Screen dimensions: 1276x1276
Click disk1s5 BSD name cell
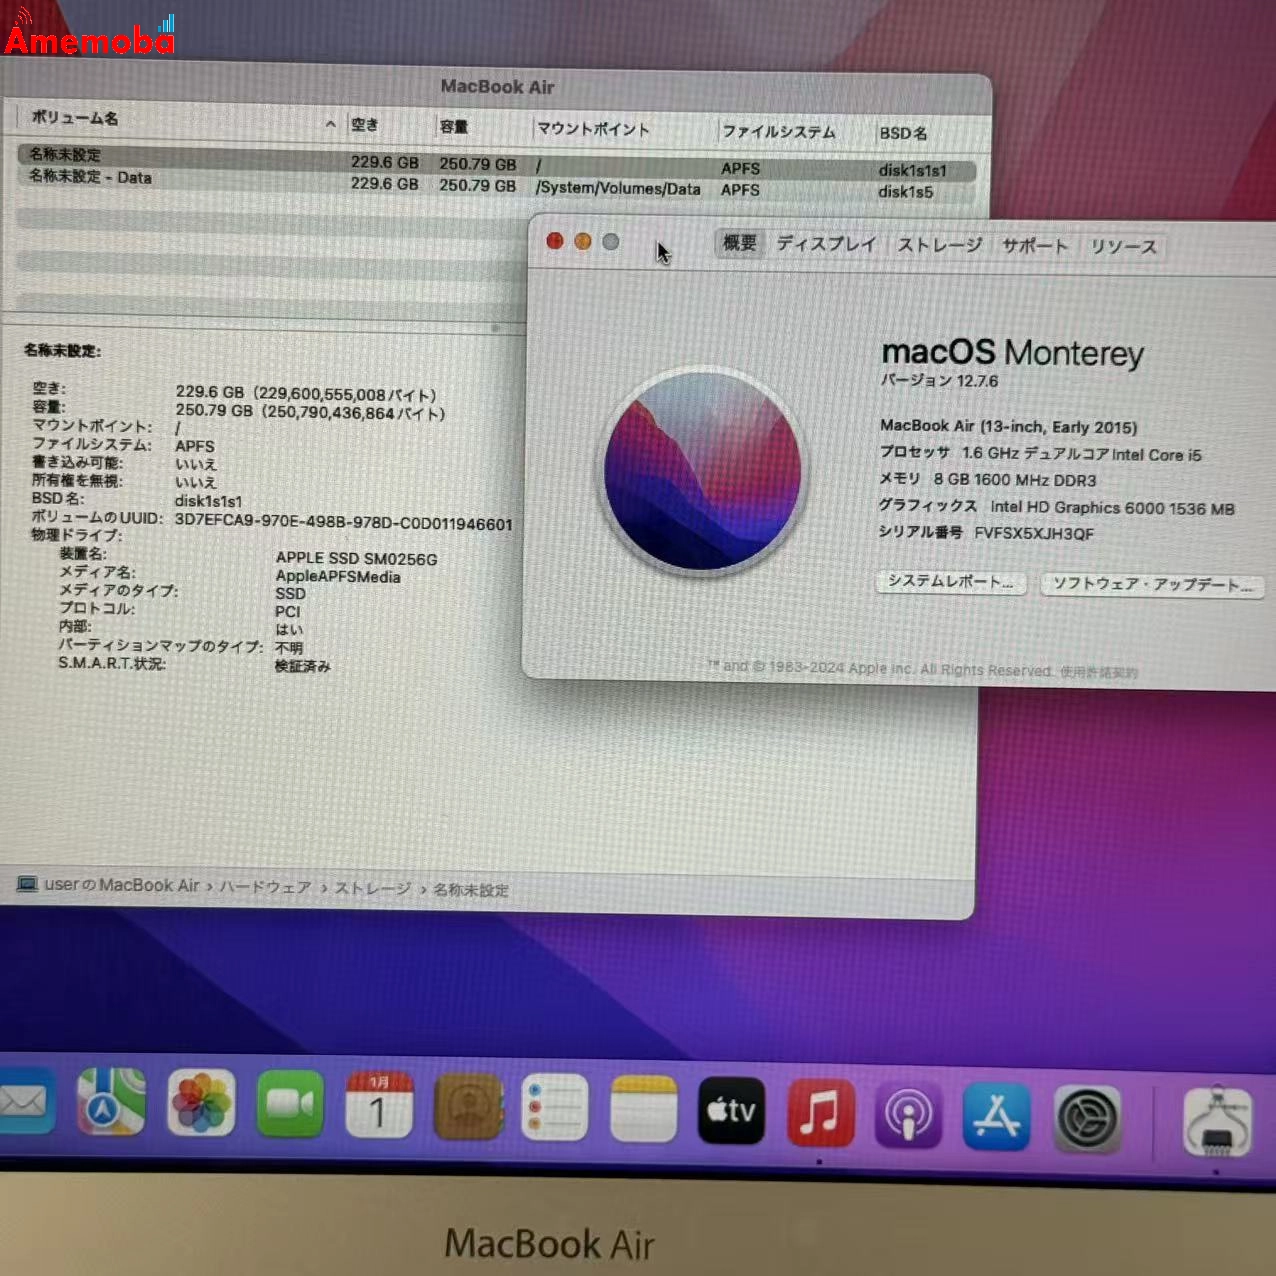click(906, 192)
